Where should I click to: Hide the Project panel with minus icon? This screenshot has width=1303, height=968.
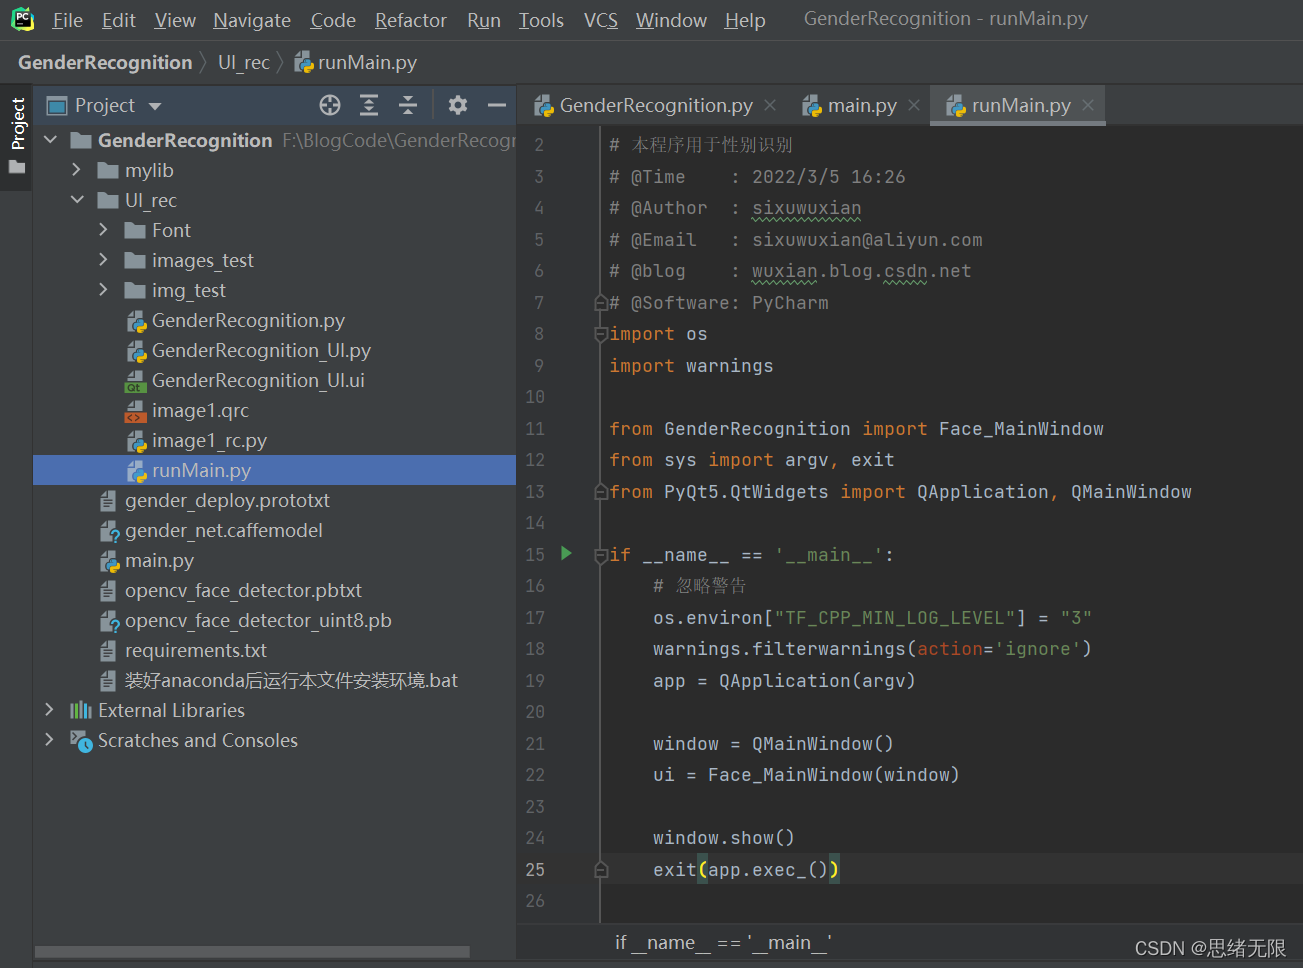pyautogui.click(x=497, y=105)
